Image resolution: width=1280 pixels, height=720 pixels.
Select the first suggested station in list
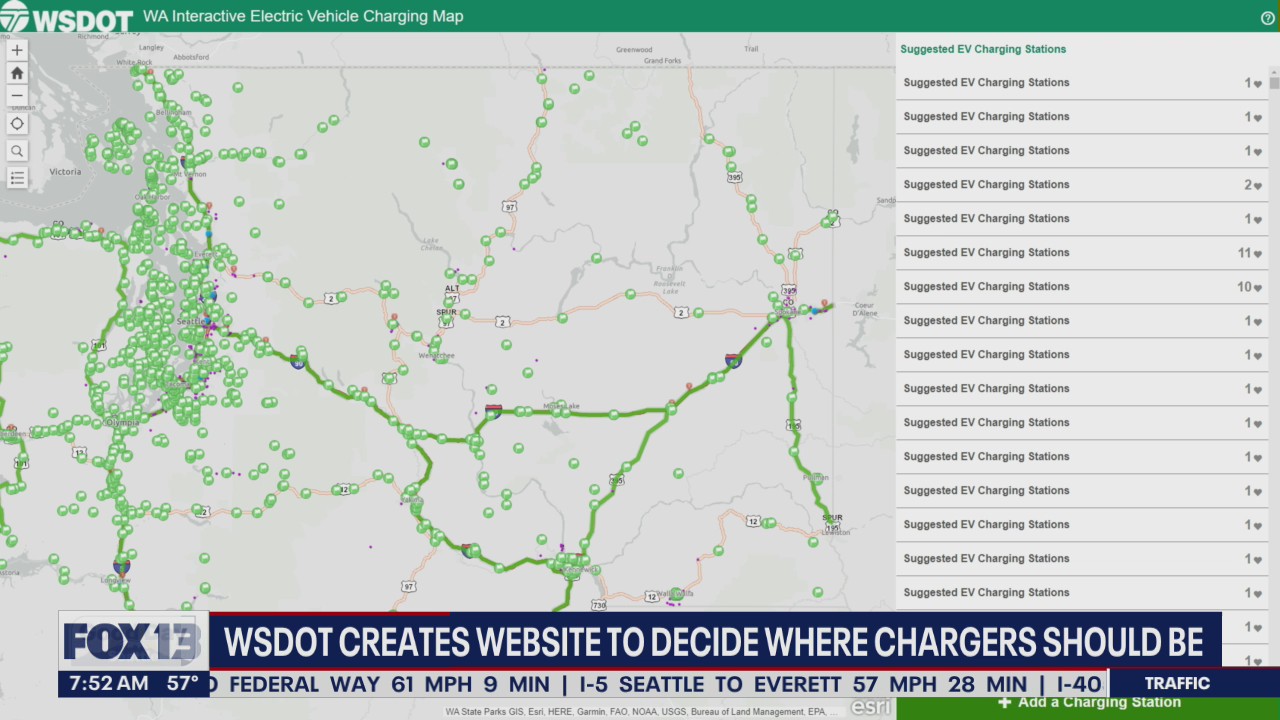pyautogui.click(x=986, y=83)
